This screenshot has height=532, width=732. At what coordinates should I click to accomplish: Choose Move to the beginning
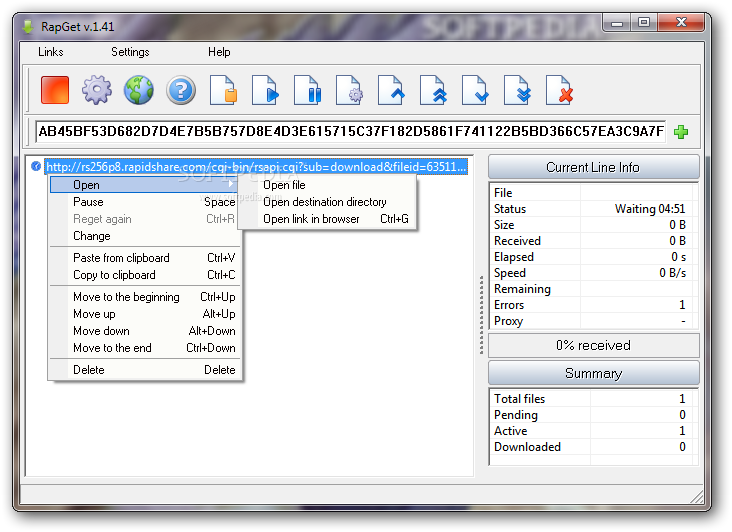(x=144, y=297)
